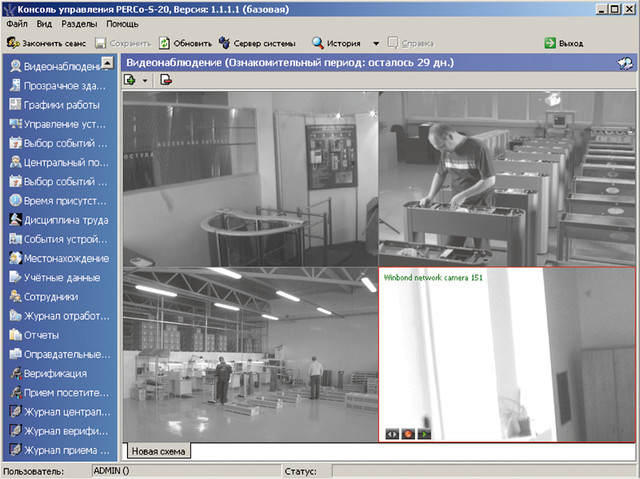This screenshot has width=640, height=479.
Task: Switch to the Новая схема tab
Action: click(x=158, y=451)
